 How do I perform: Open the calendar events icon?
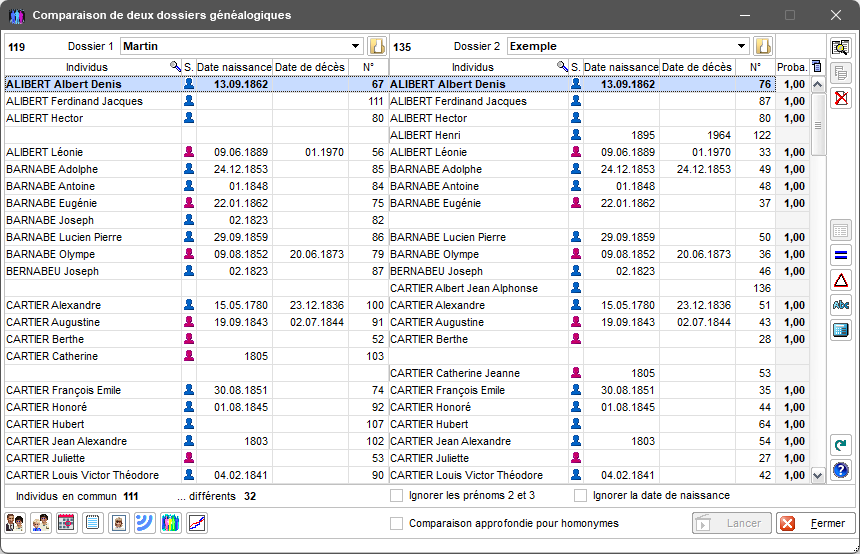(66, 523)
